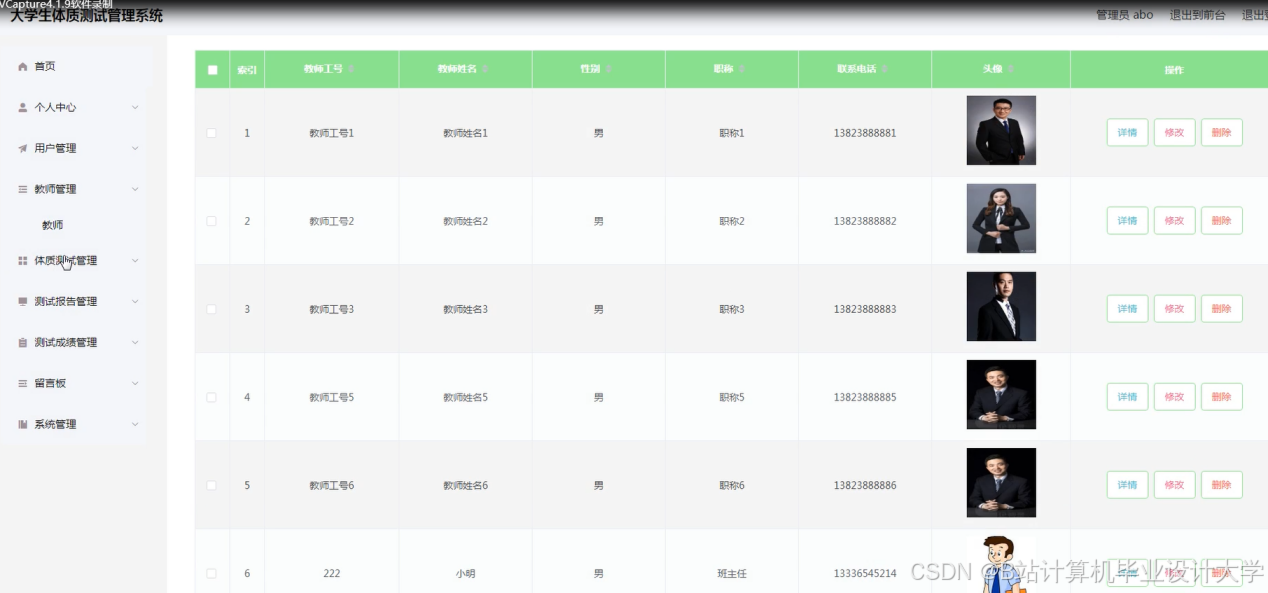Open the 用户管理 menu label
This screenshot has height=593, width=1268.
[x=55, y=148]
